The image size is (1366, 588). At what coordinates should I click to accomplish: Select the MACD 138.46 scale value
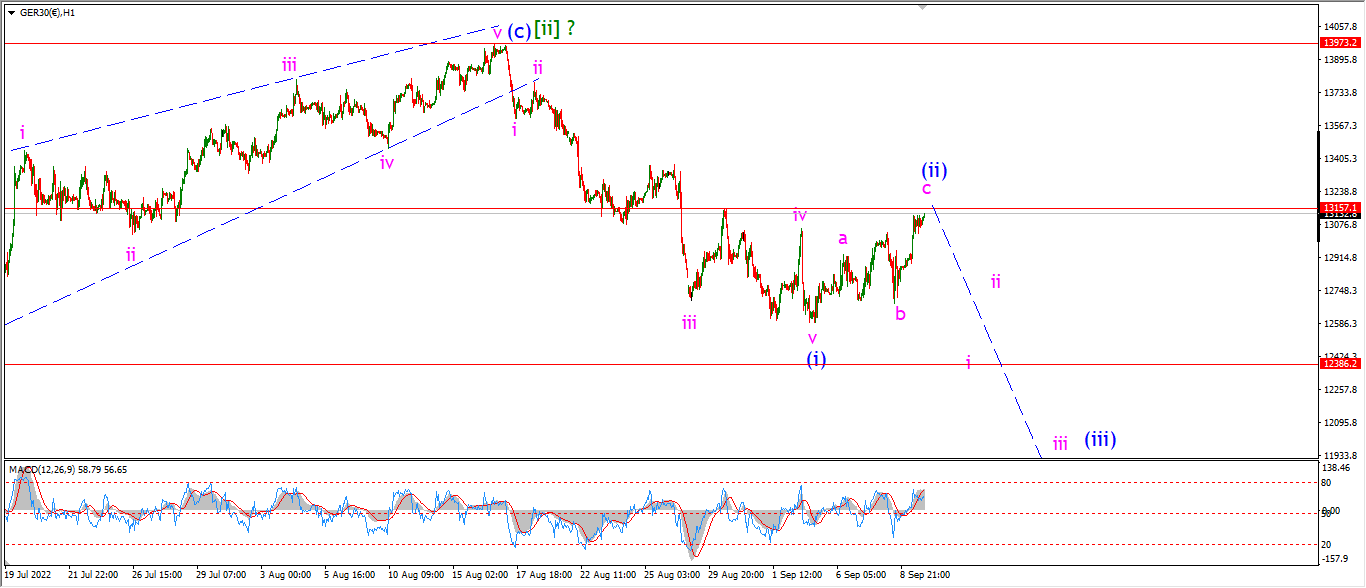click(1335, 468)
